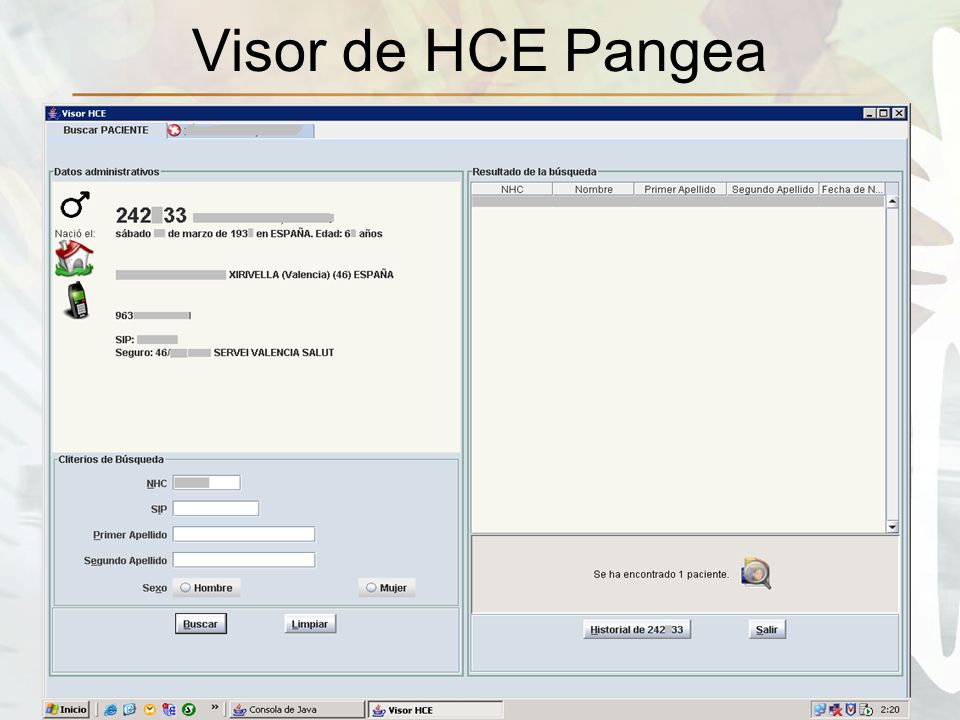Switch to Buscar PACIENTE tab
The width and height of the screenshot is (960, 720).
tap(106, 130)
